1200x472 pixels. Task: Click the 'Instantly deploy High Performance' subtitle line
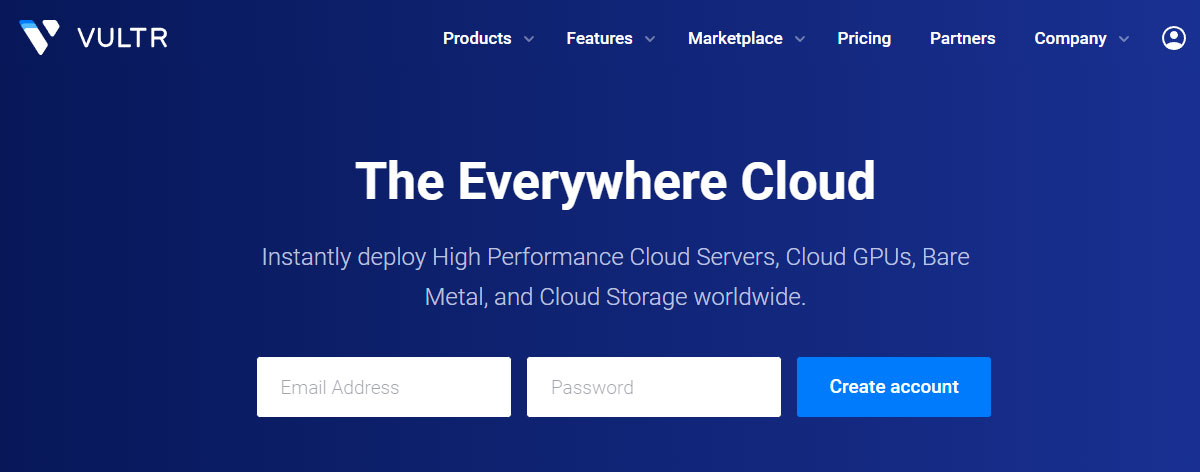point(615,257)
